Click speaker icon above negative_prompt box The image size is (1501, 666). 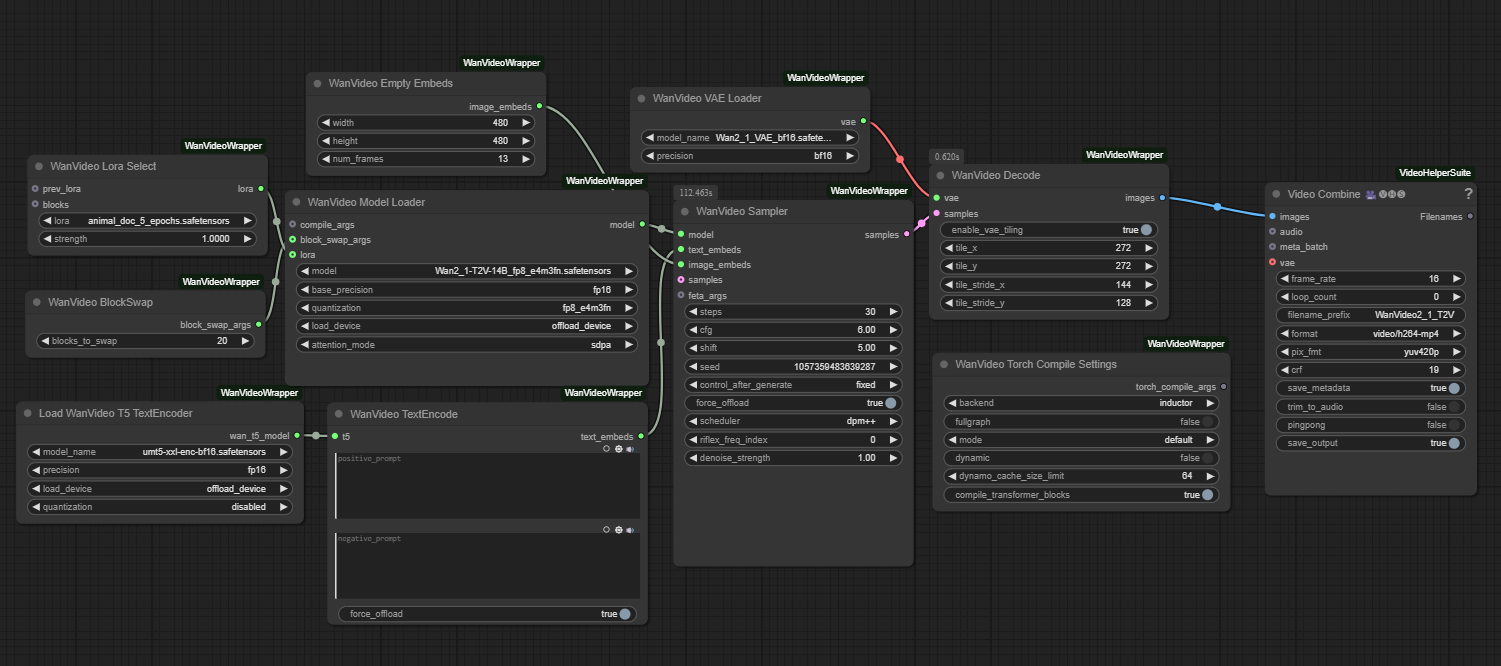tap(631, 530)
